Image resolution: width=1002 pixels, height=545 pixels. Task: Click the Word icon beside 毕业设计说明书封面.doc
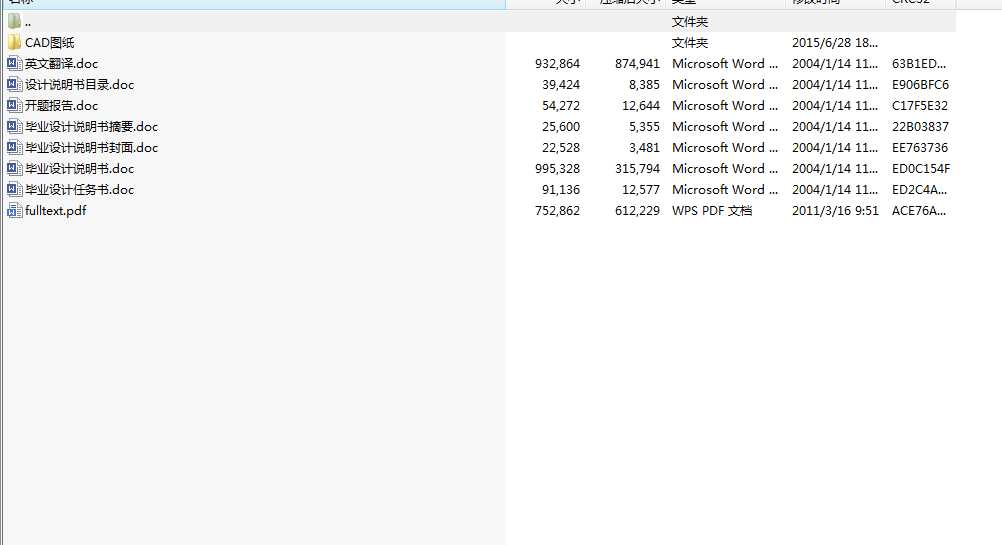pyautogui.click(x=14, y=148)
